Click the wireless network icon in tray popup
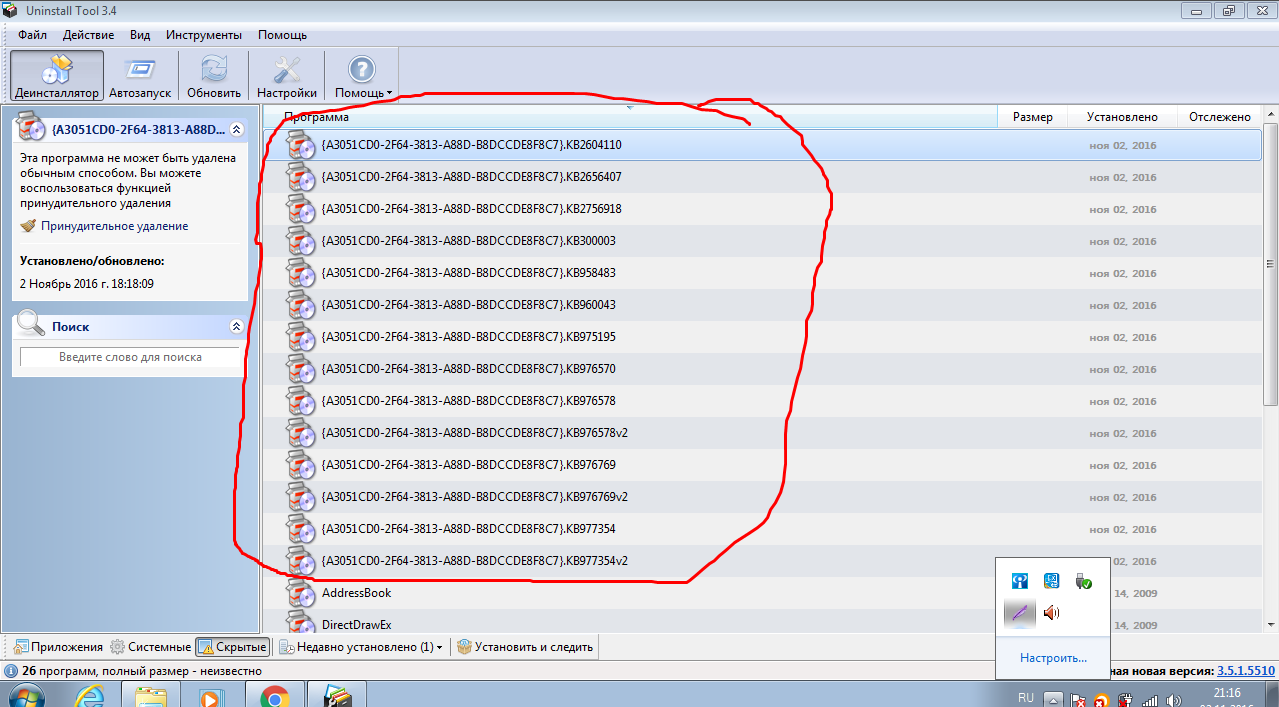The image size is (1279, 707). pyautogui.click(x=1020, y=581)
